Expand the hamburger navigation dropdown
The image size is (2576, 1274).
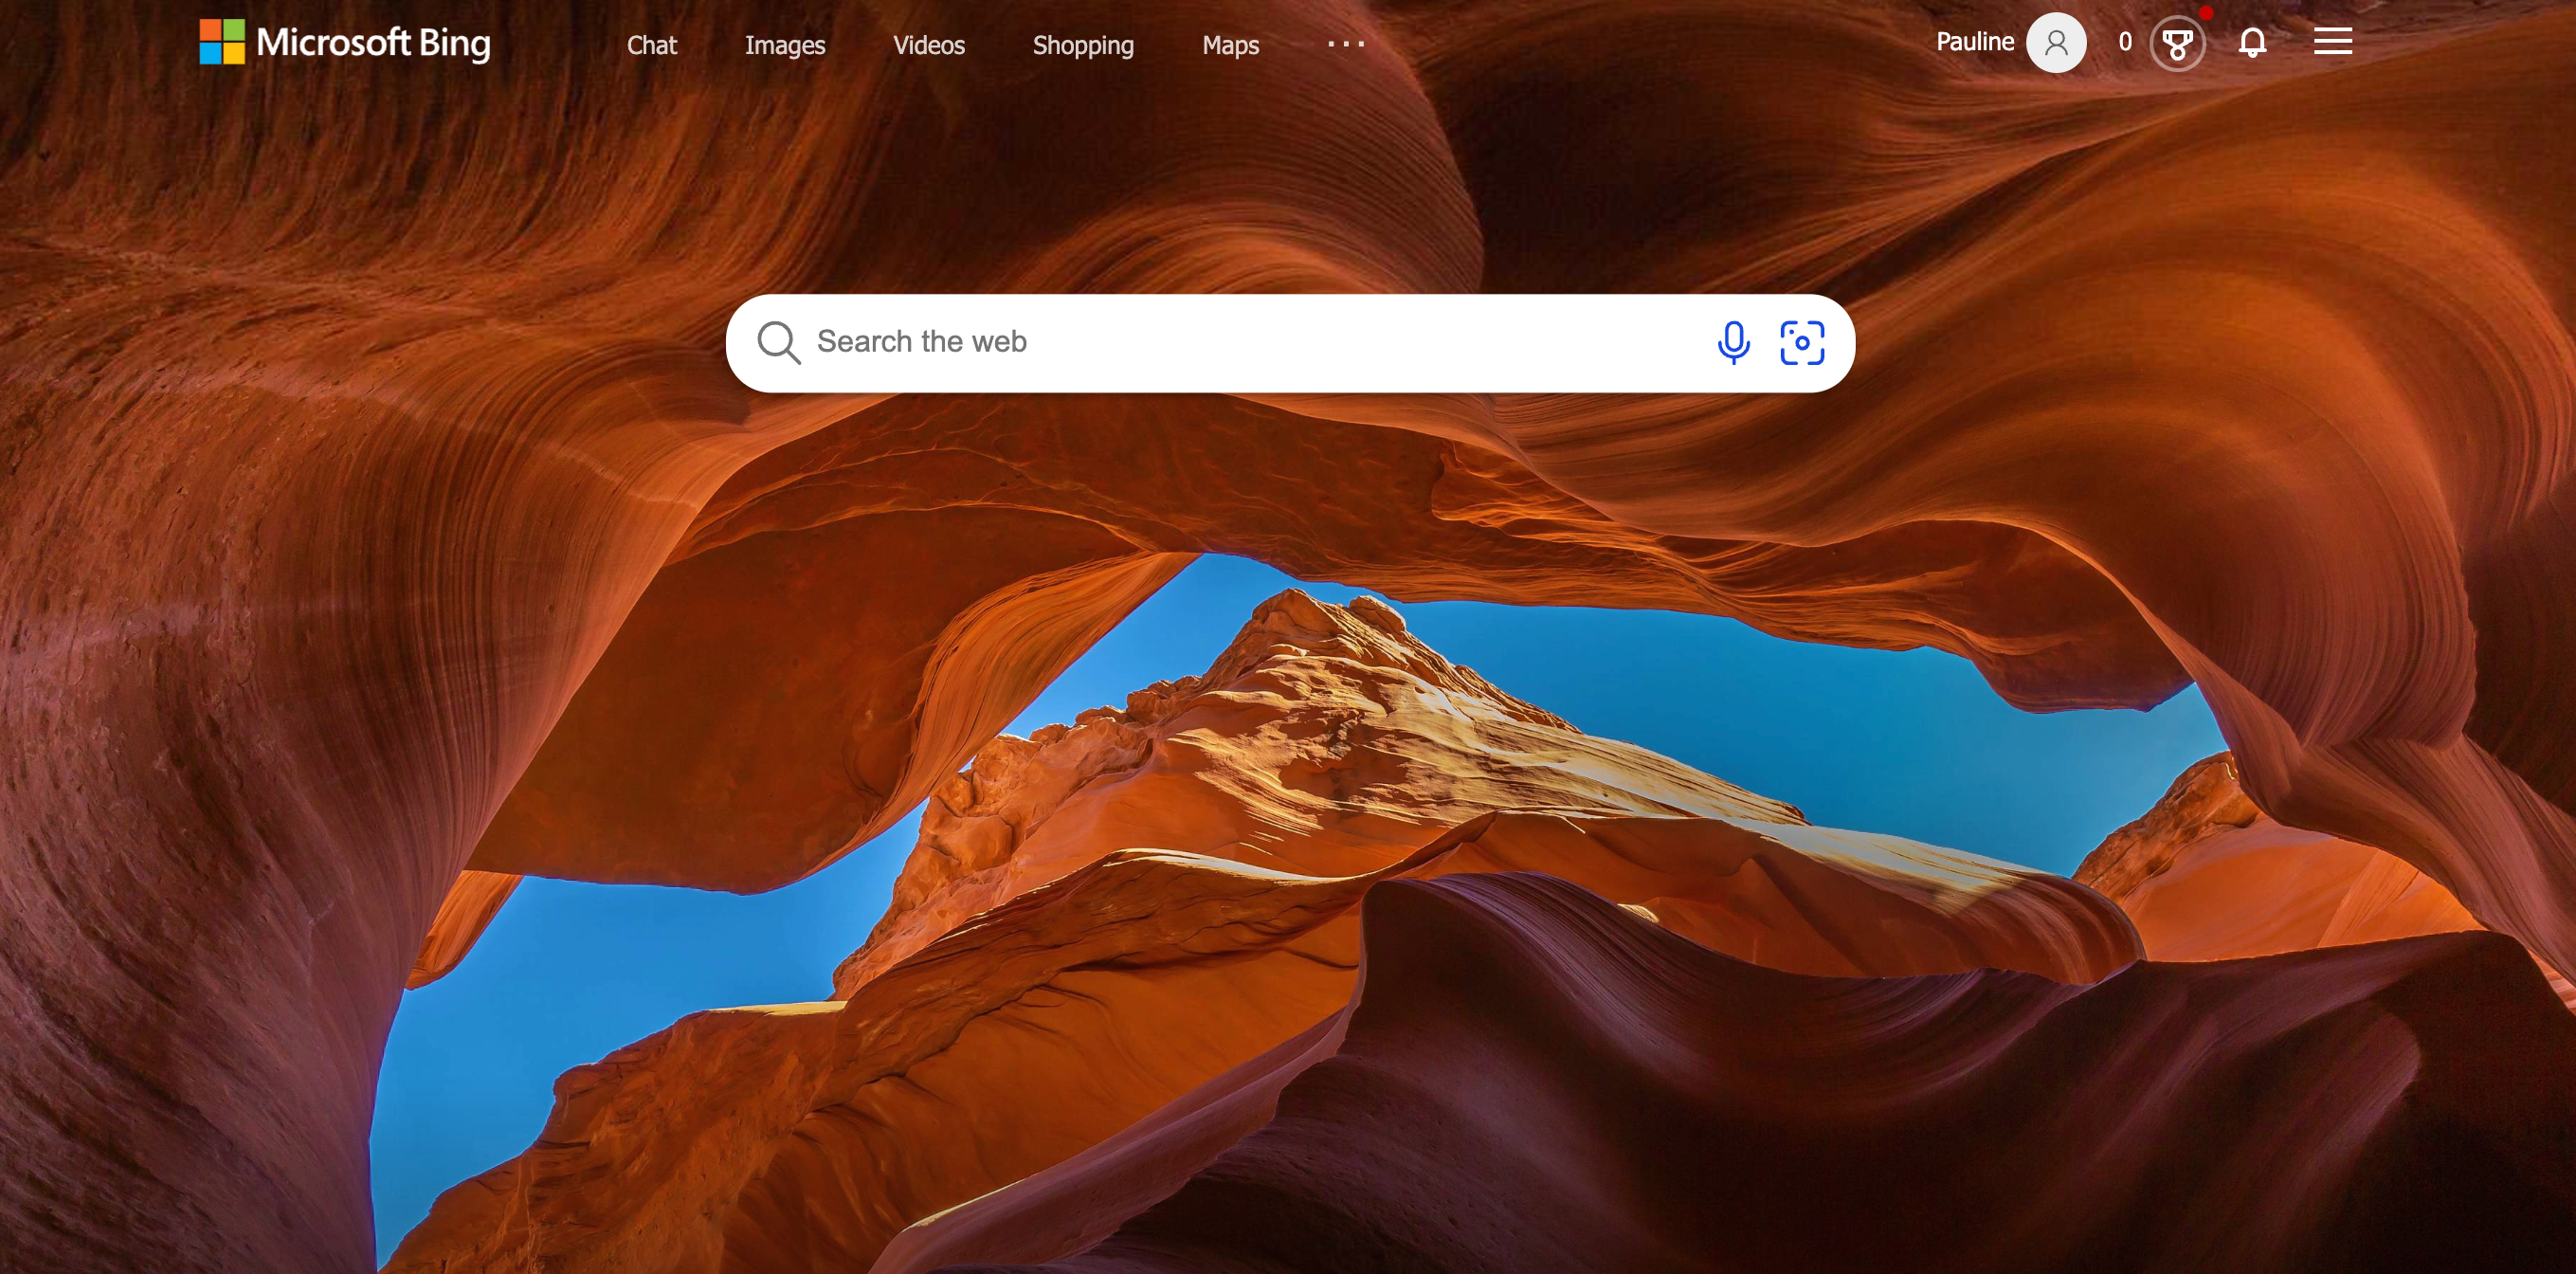coord(2332,45)
